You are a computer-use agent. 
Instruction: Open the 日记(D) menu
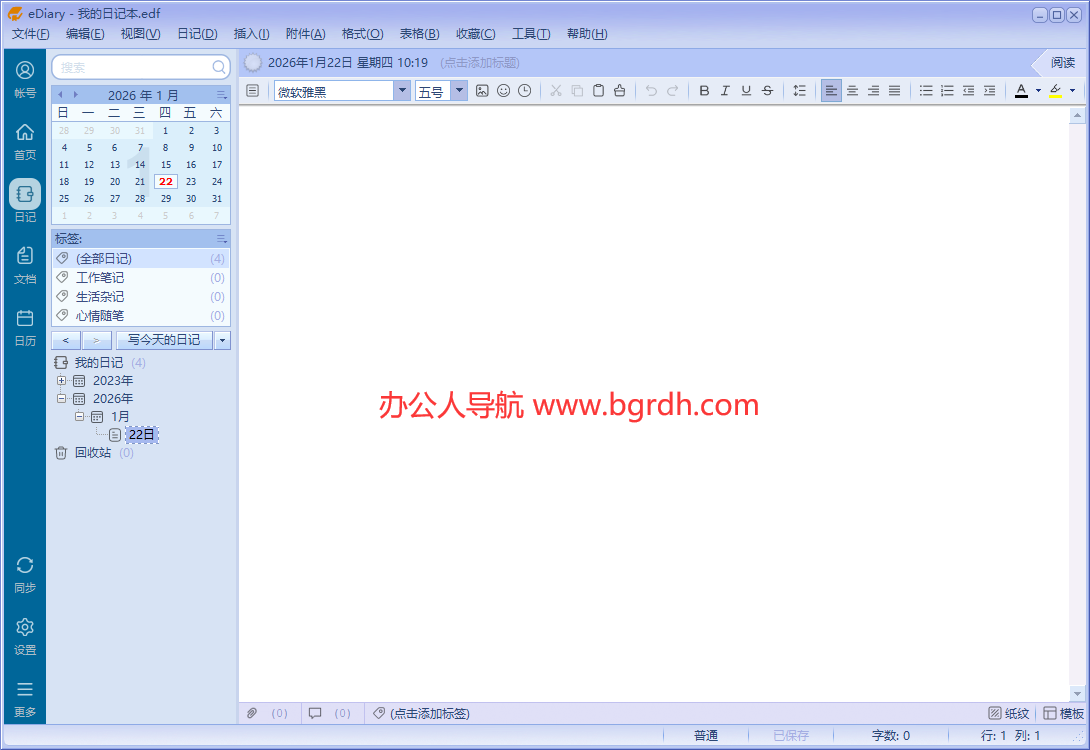tap(197, 33)
